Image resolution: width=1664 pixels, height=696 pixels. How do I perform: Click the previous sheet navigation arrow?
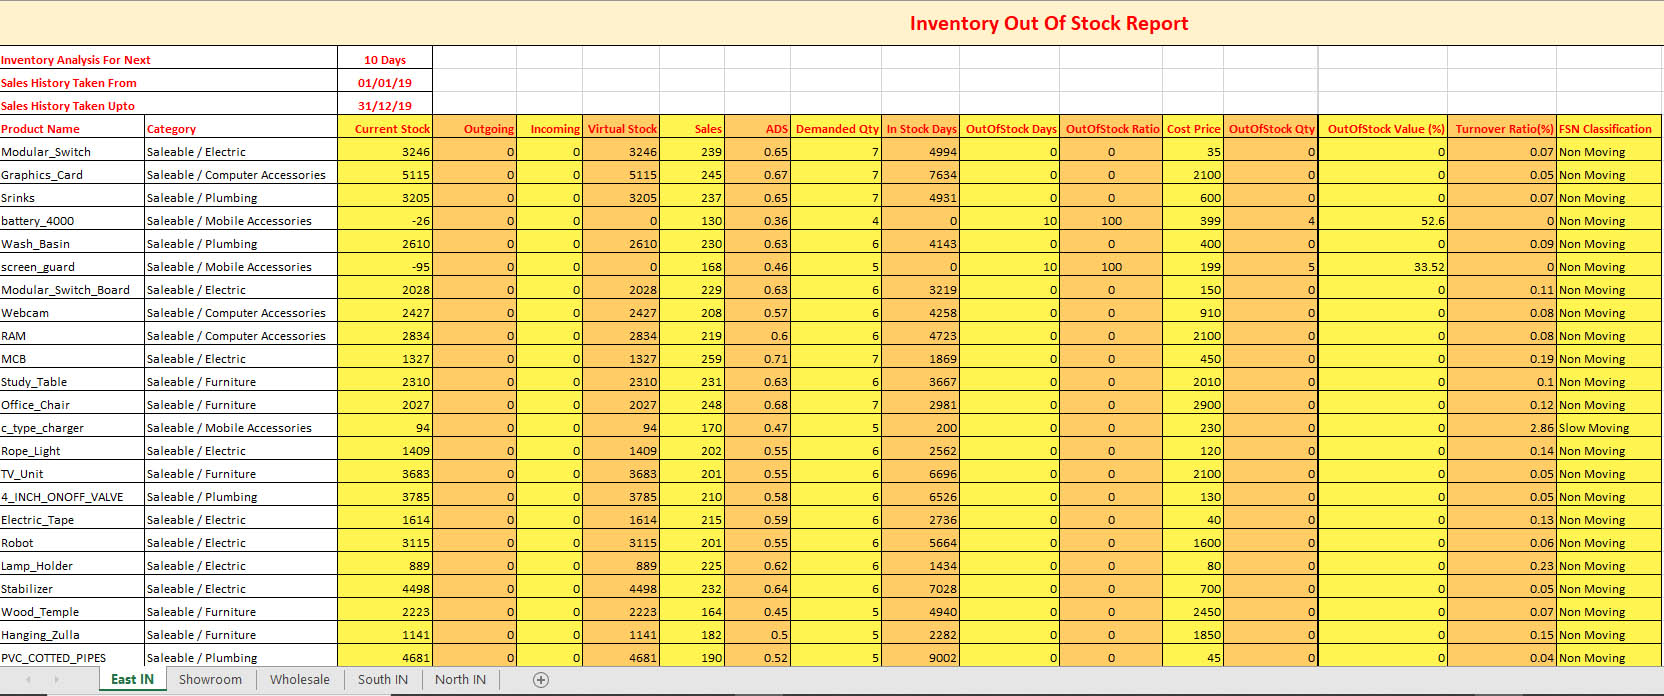click(28, 680)
